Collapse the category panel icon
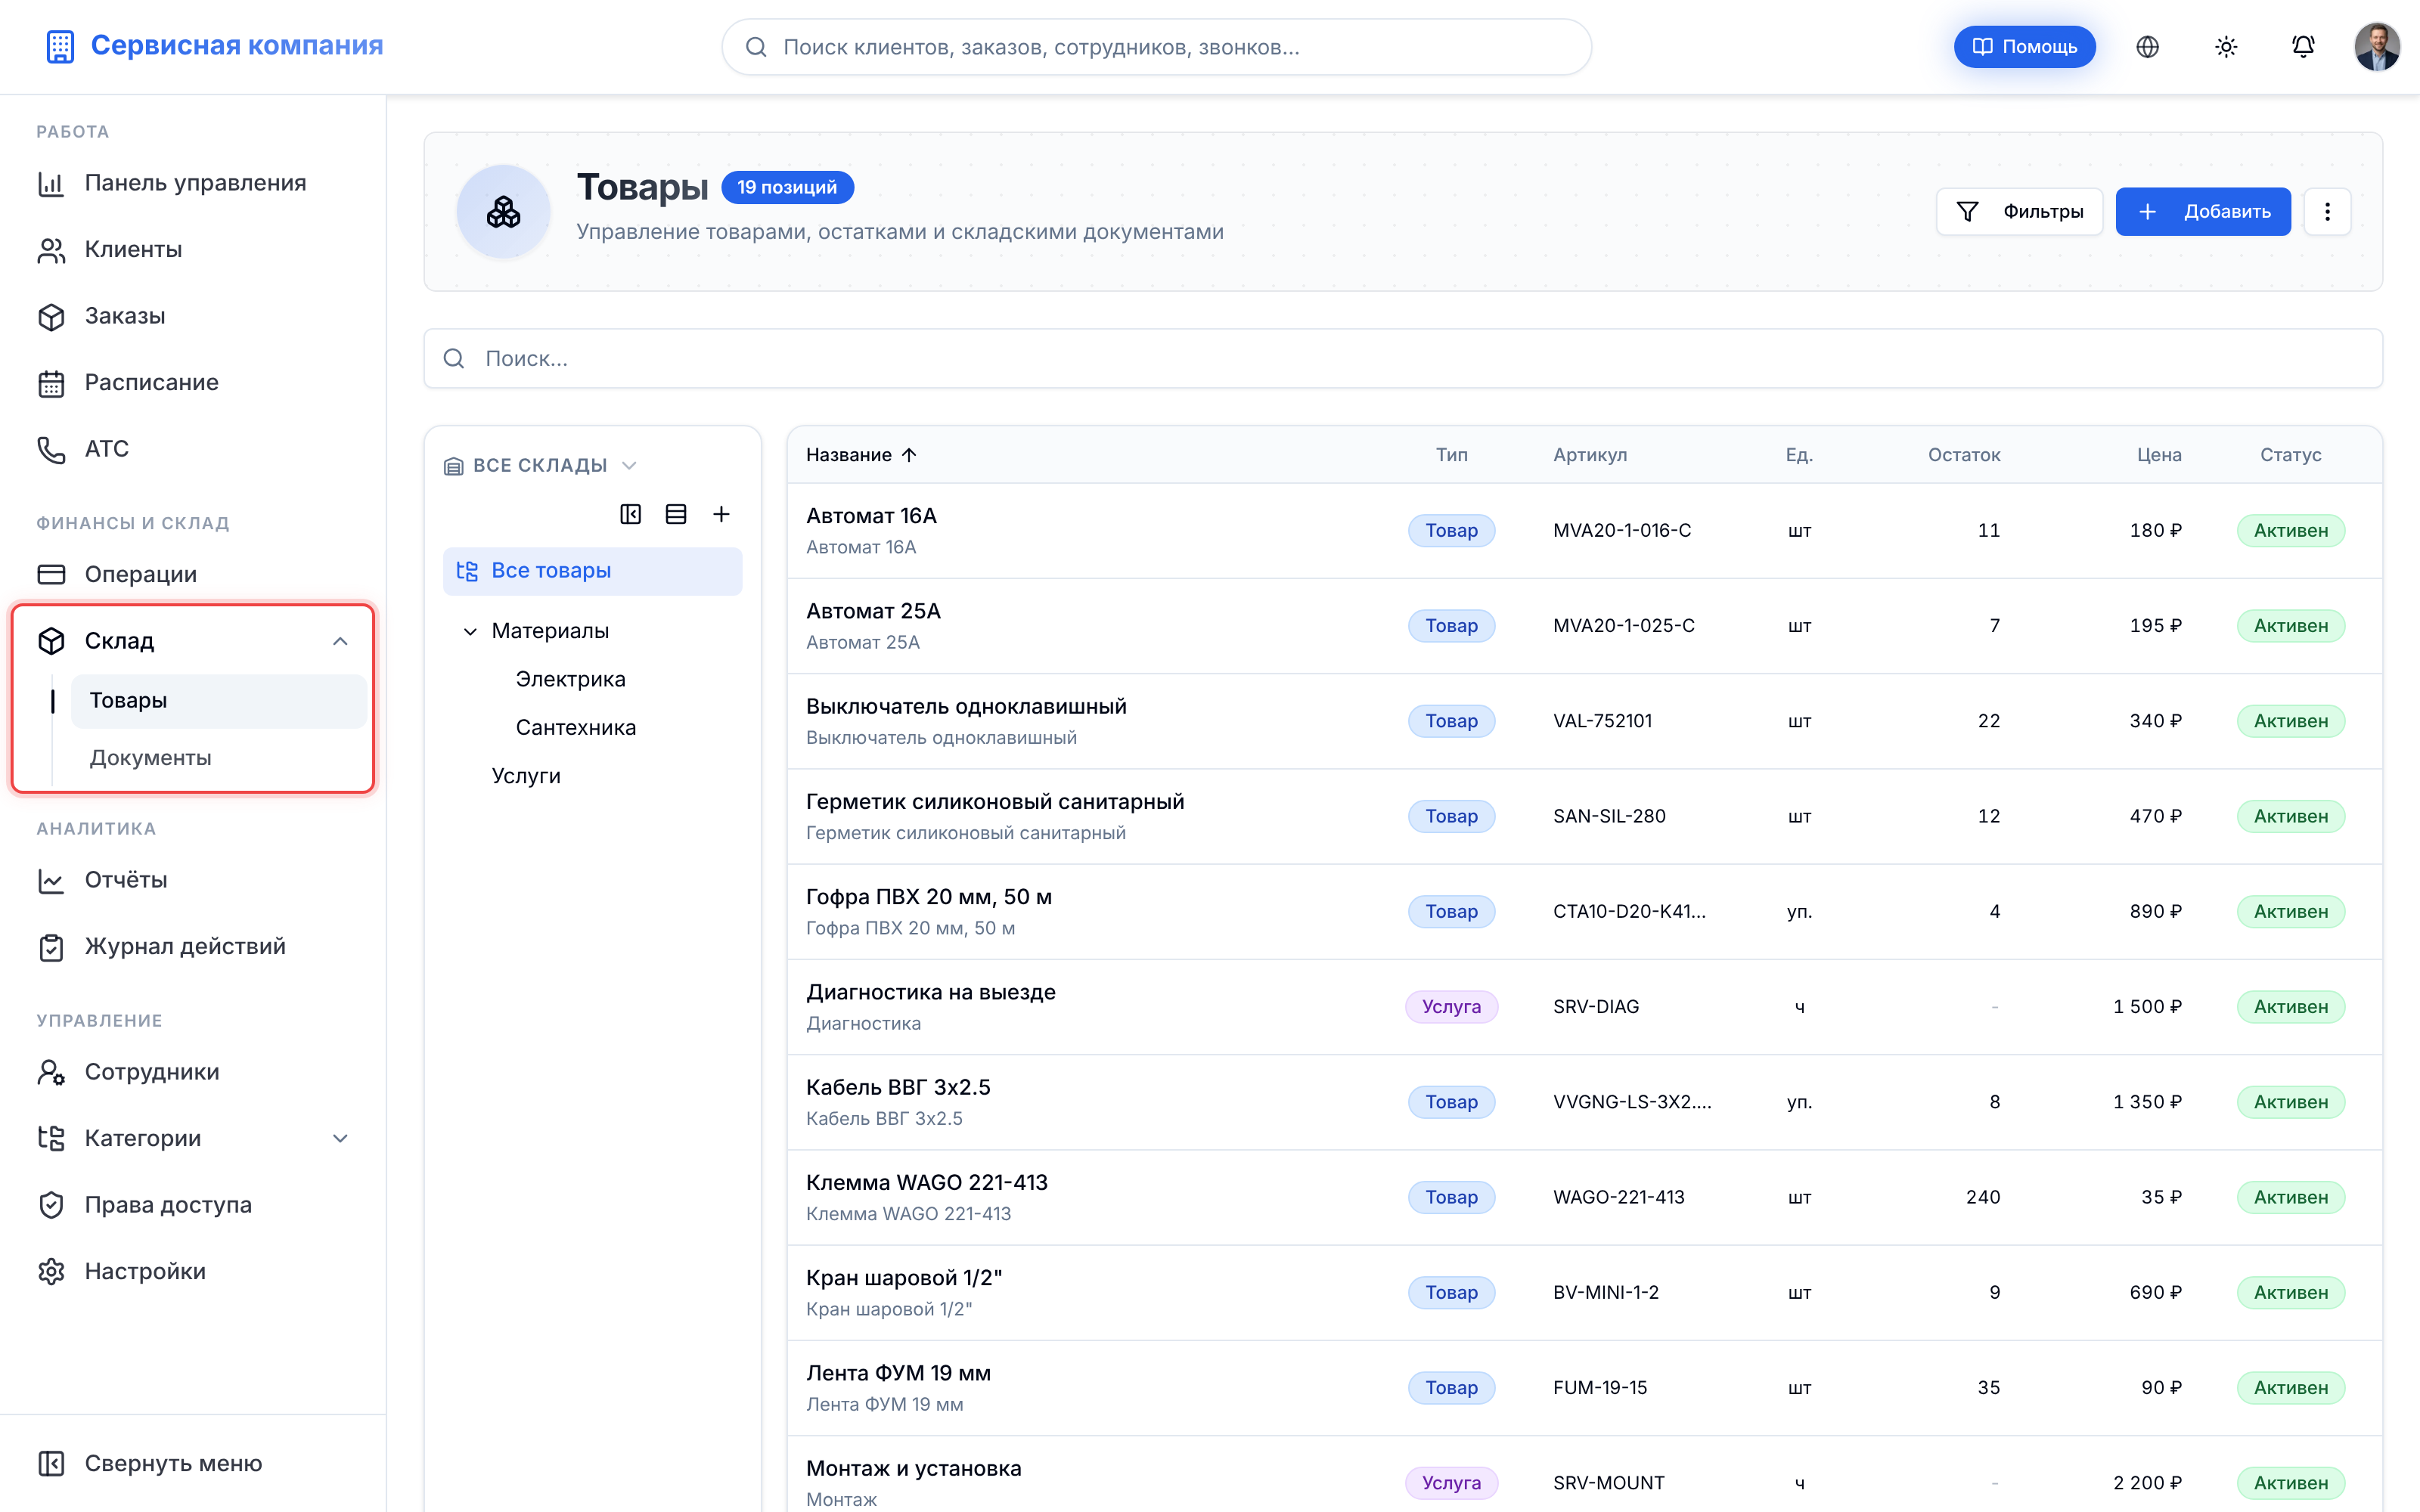The image size is (2420, 1512). [x=630, y=514]
